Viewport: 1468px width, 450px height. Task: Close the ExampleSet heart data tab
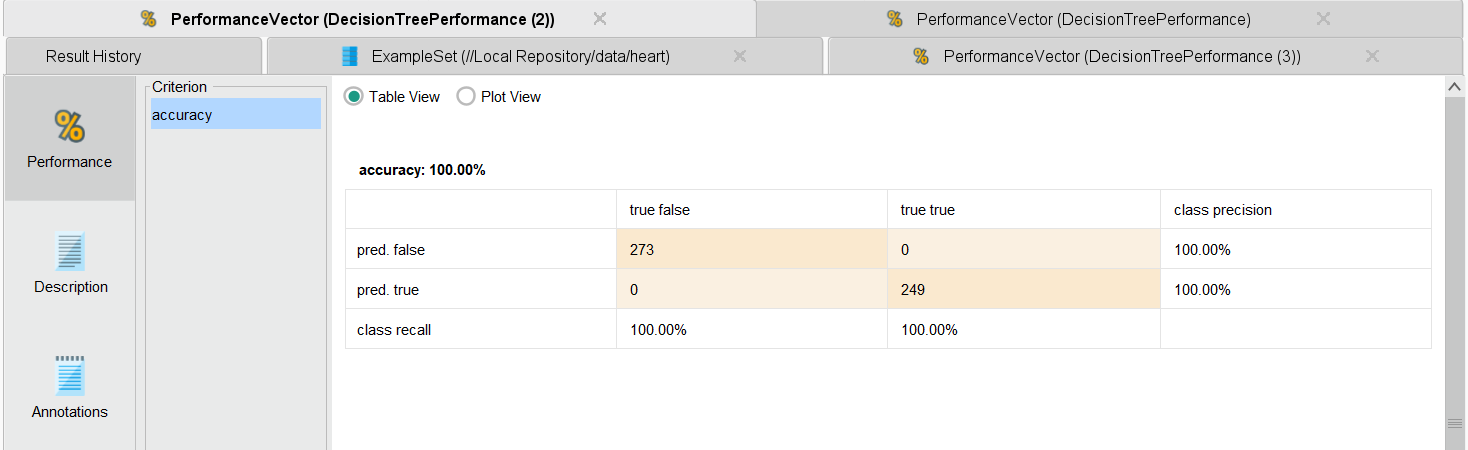(740, 57)
